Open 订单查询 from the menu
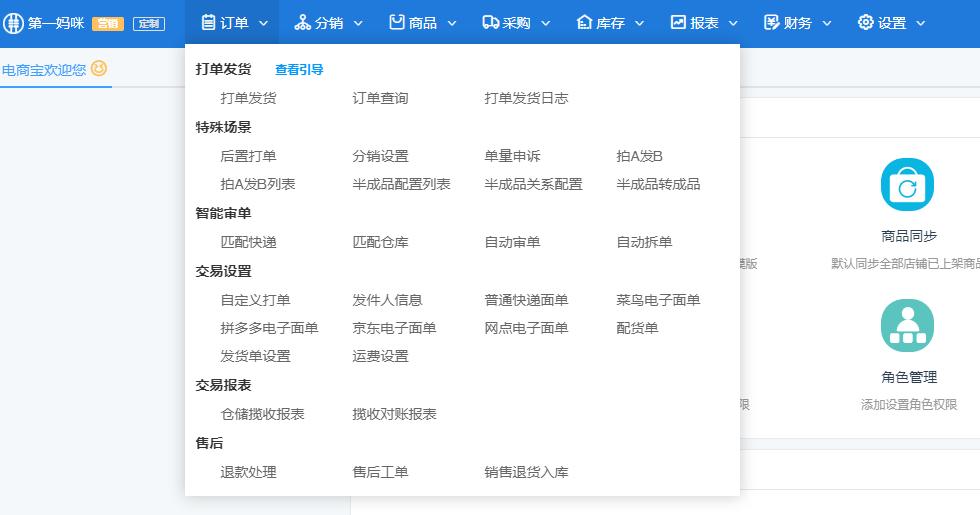980x515 pixels. click(x=380, y=98)
